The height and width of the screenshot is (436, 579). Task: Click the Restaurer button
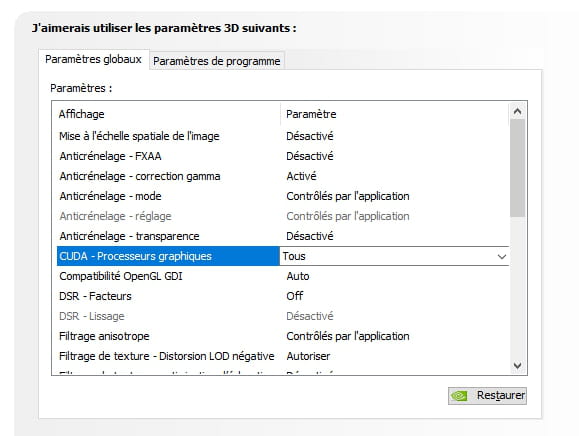click(487, 396)
